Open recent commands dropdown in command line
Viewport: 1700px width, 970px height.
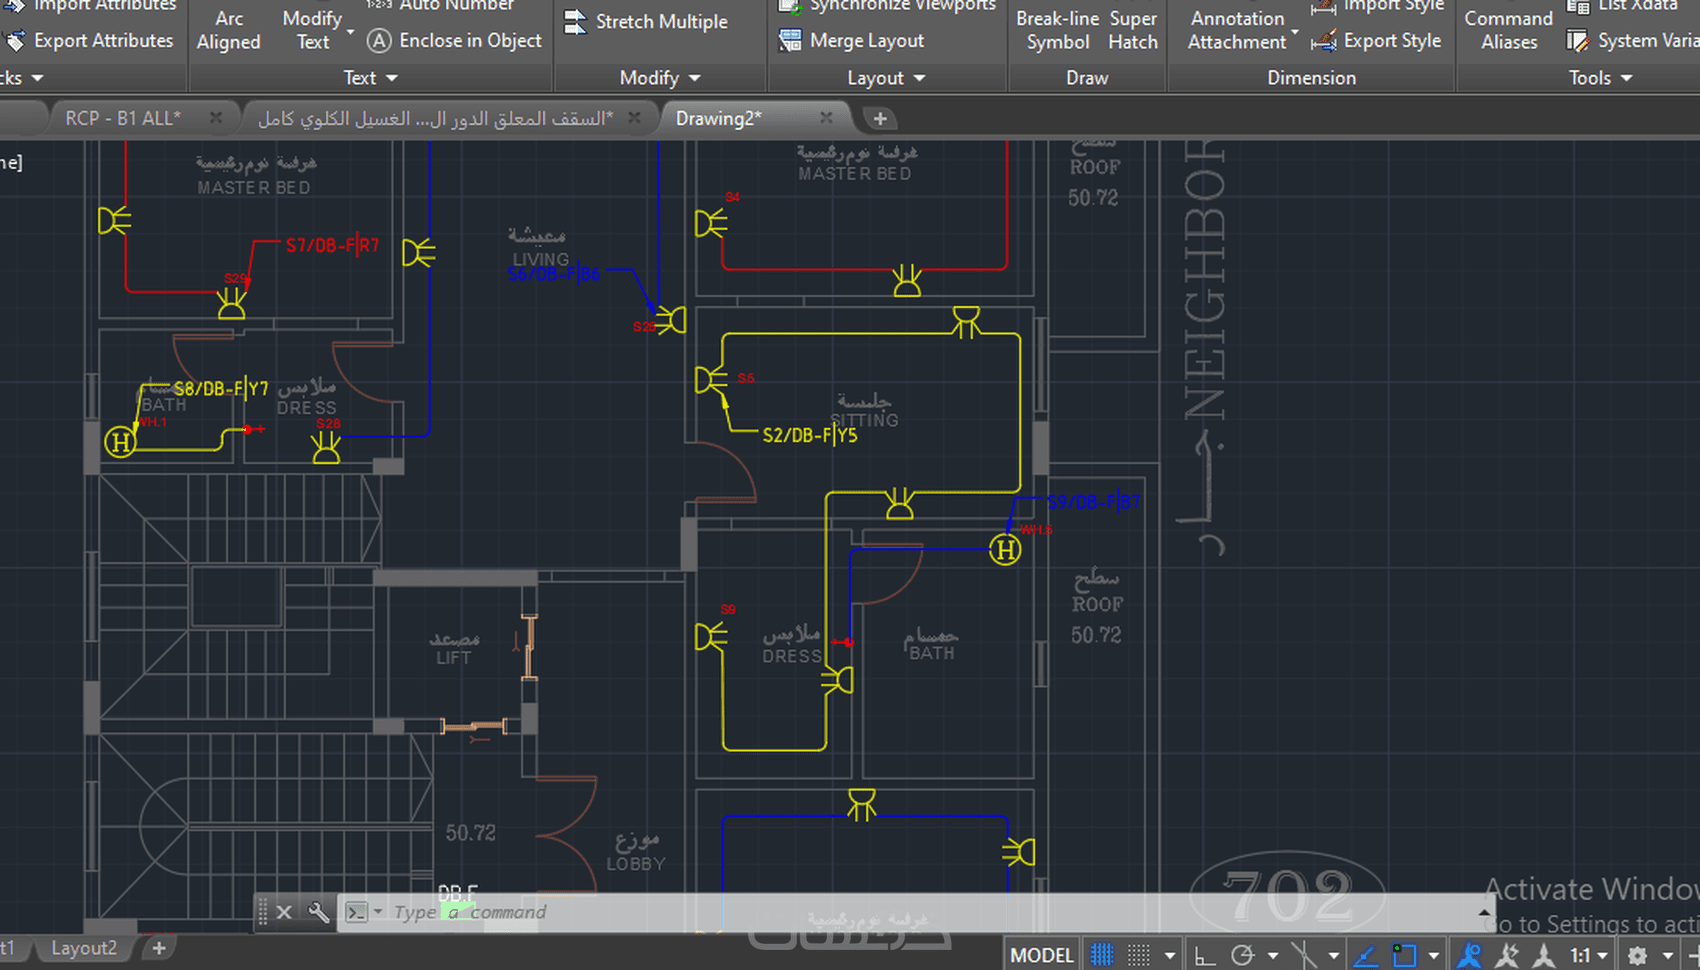pos(378,912)
